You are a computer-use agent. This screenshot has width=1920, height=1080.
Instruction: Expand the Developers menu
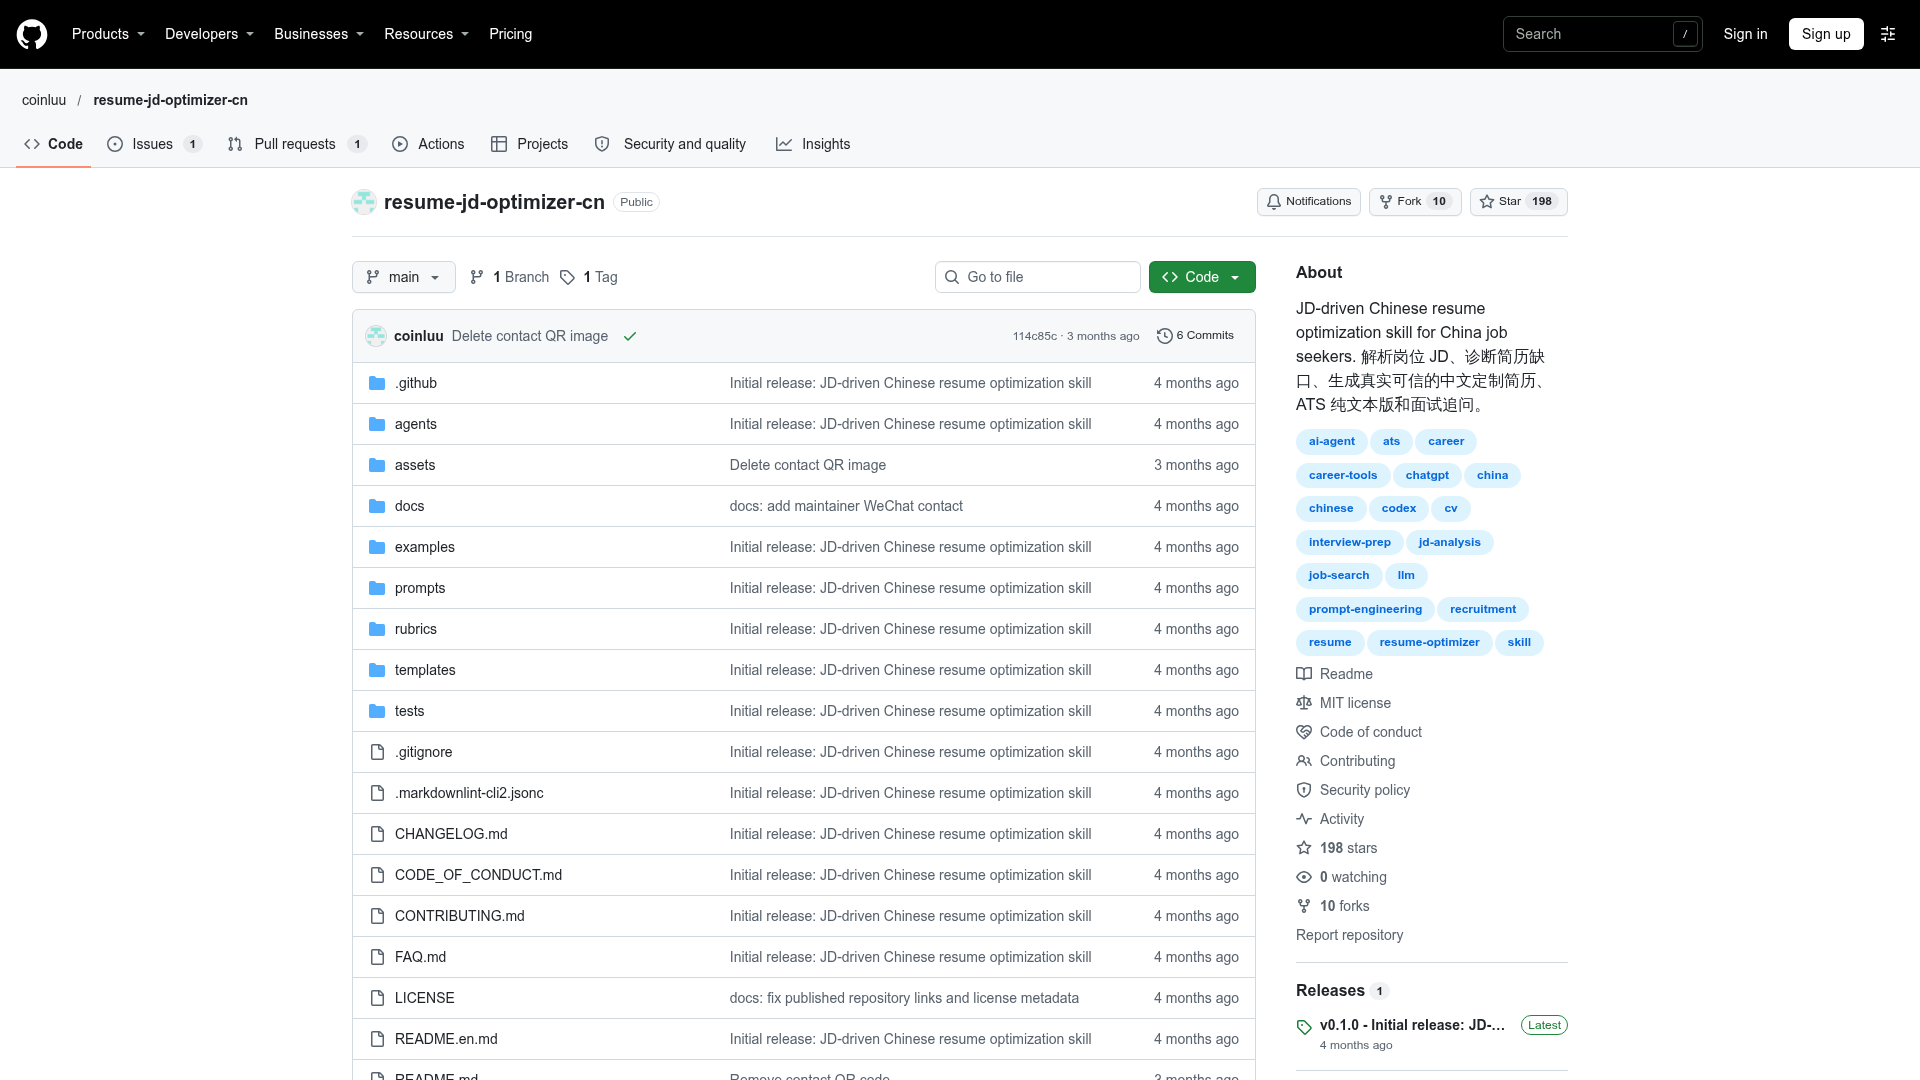click(x=209, y=34)
